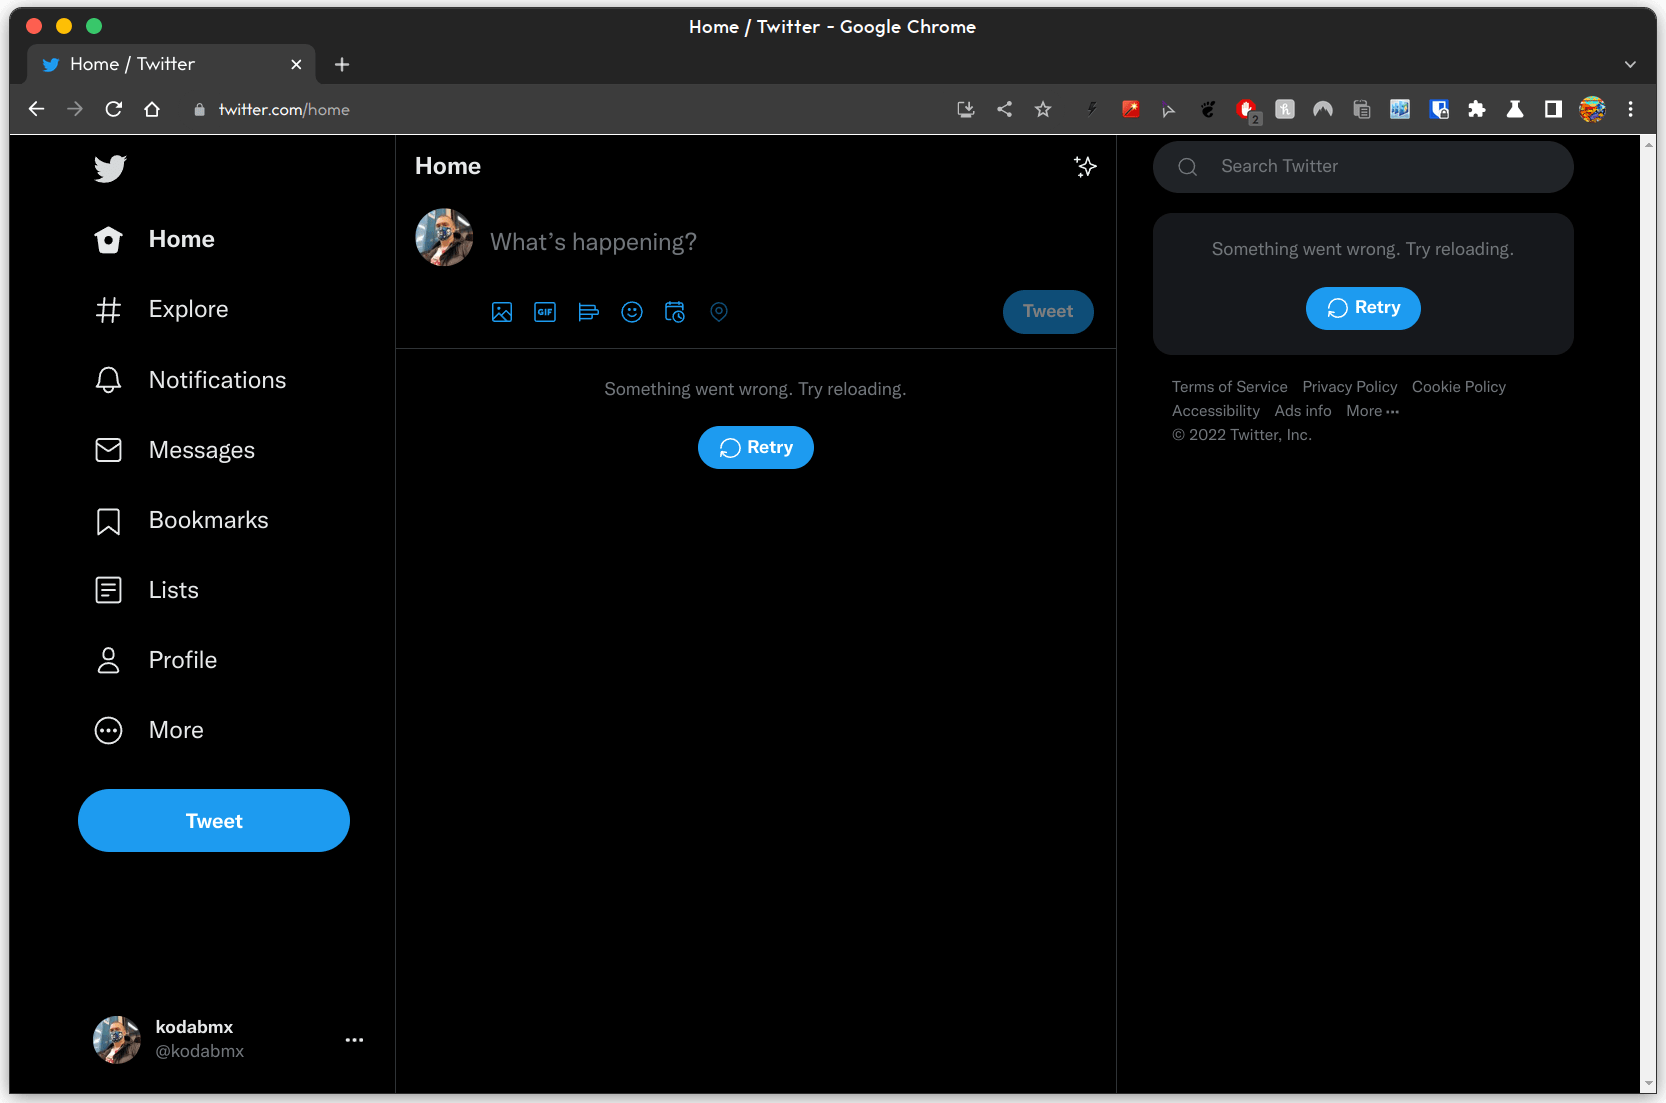Add media image icon to tweet
The image size is (1666, 1103).
(502, 312)
